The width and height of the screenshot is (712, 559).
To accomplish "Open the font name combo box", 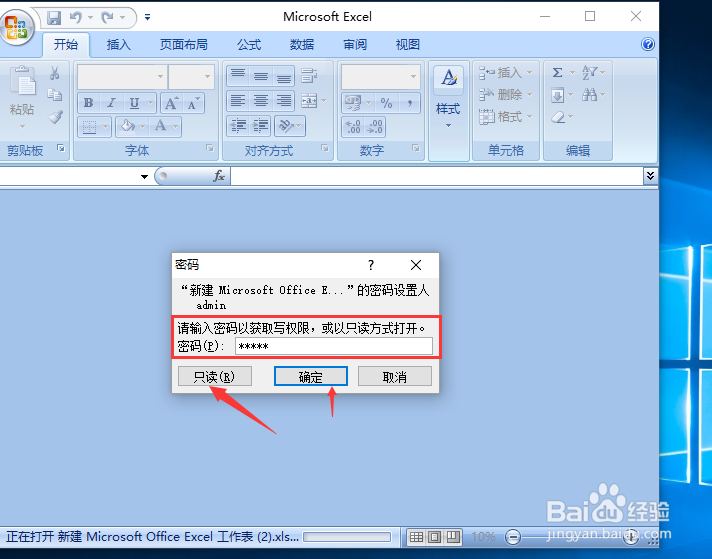I will click(122, 76).
